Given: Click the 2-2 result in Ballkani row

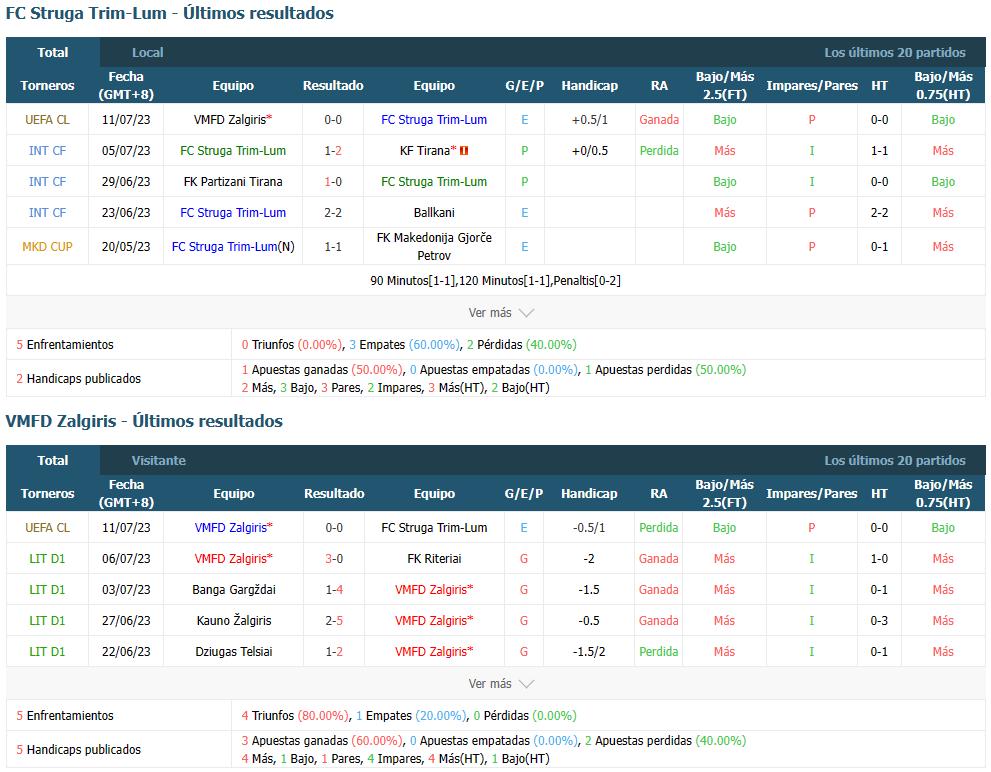Looking at the screenshot, I should pos(333,212).
